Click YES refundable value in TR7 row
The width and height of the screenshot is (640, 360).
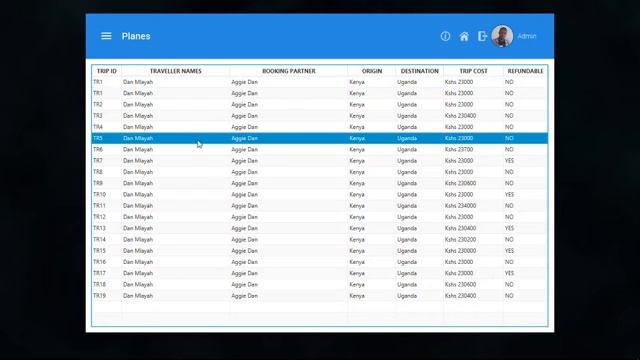(509, 161)
